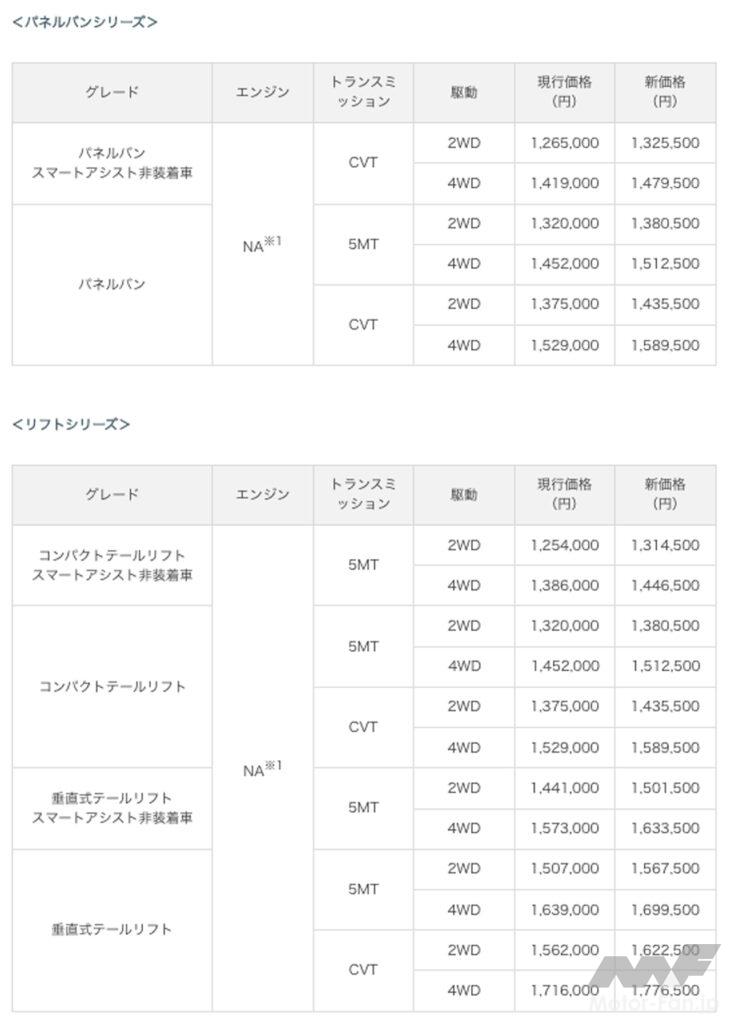Click the 1,325,500 new price cell
Screen dimensions: 731x1024
[665, 143]
